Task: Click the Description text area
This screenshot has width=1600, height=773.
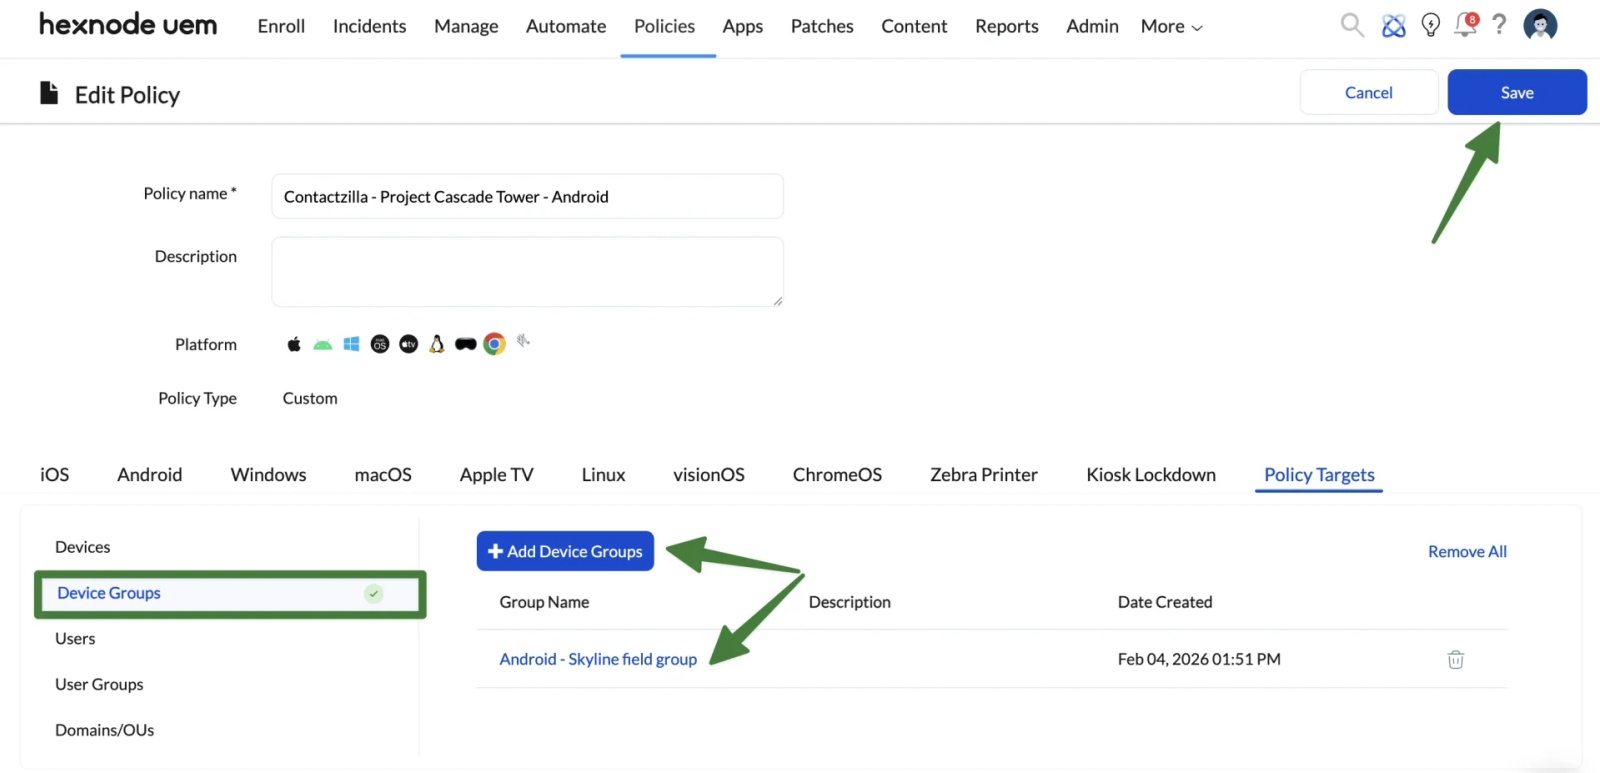Action: coord(527,271)
